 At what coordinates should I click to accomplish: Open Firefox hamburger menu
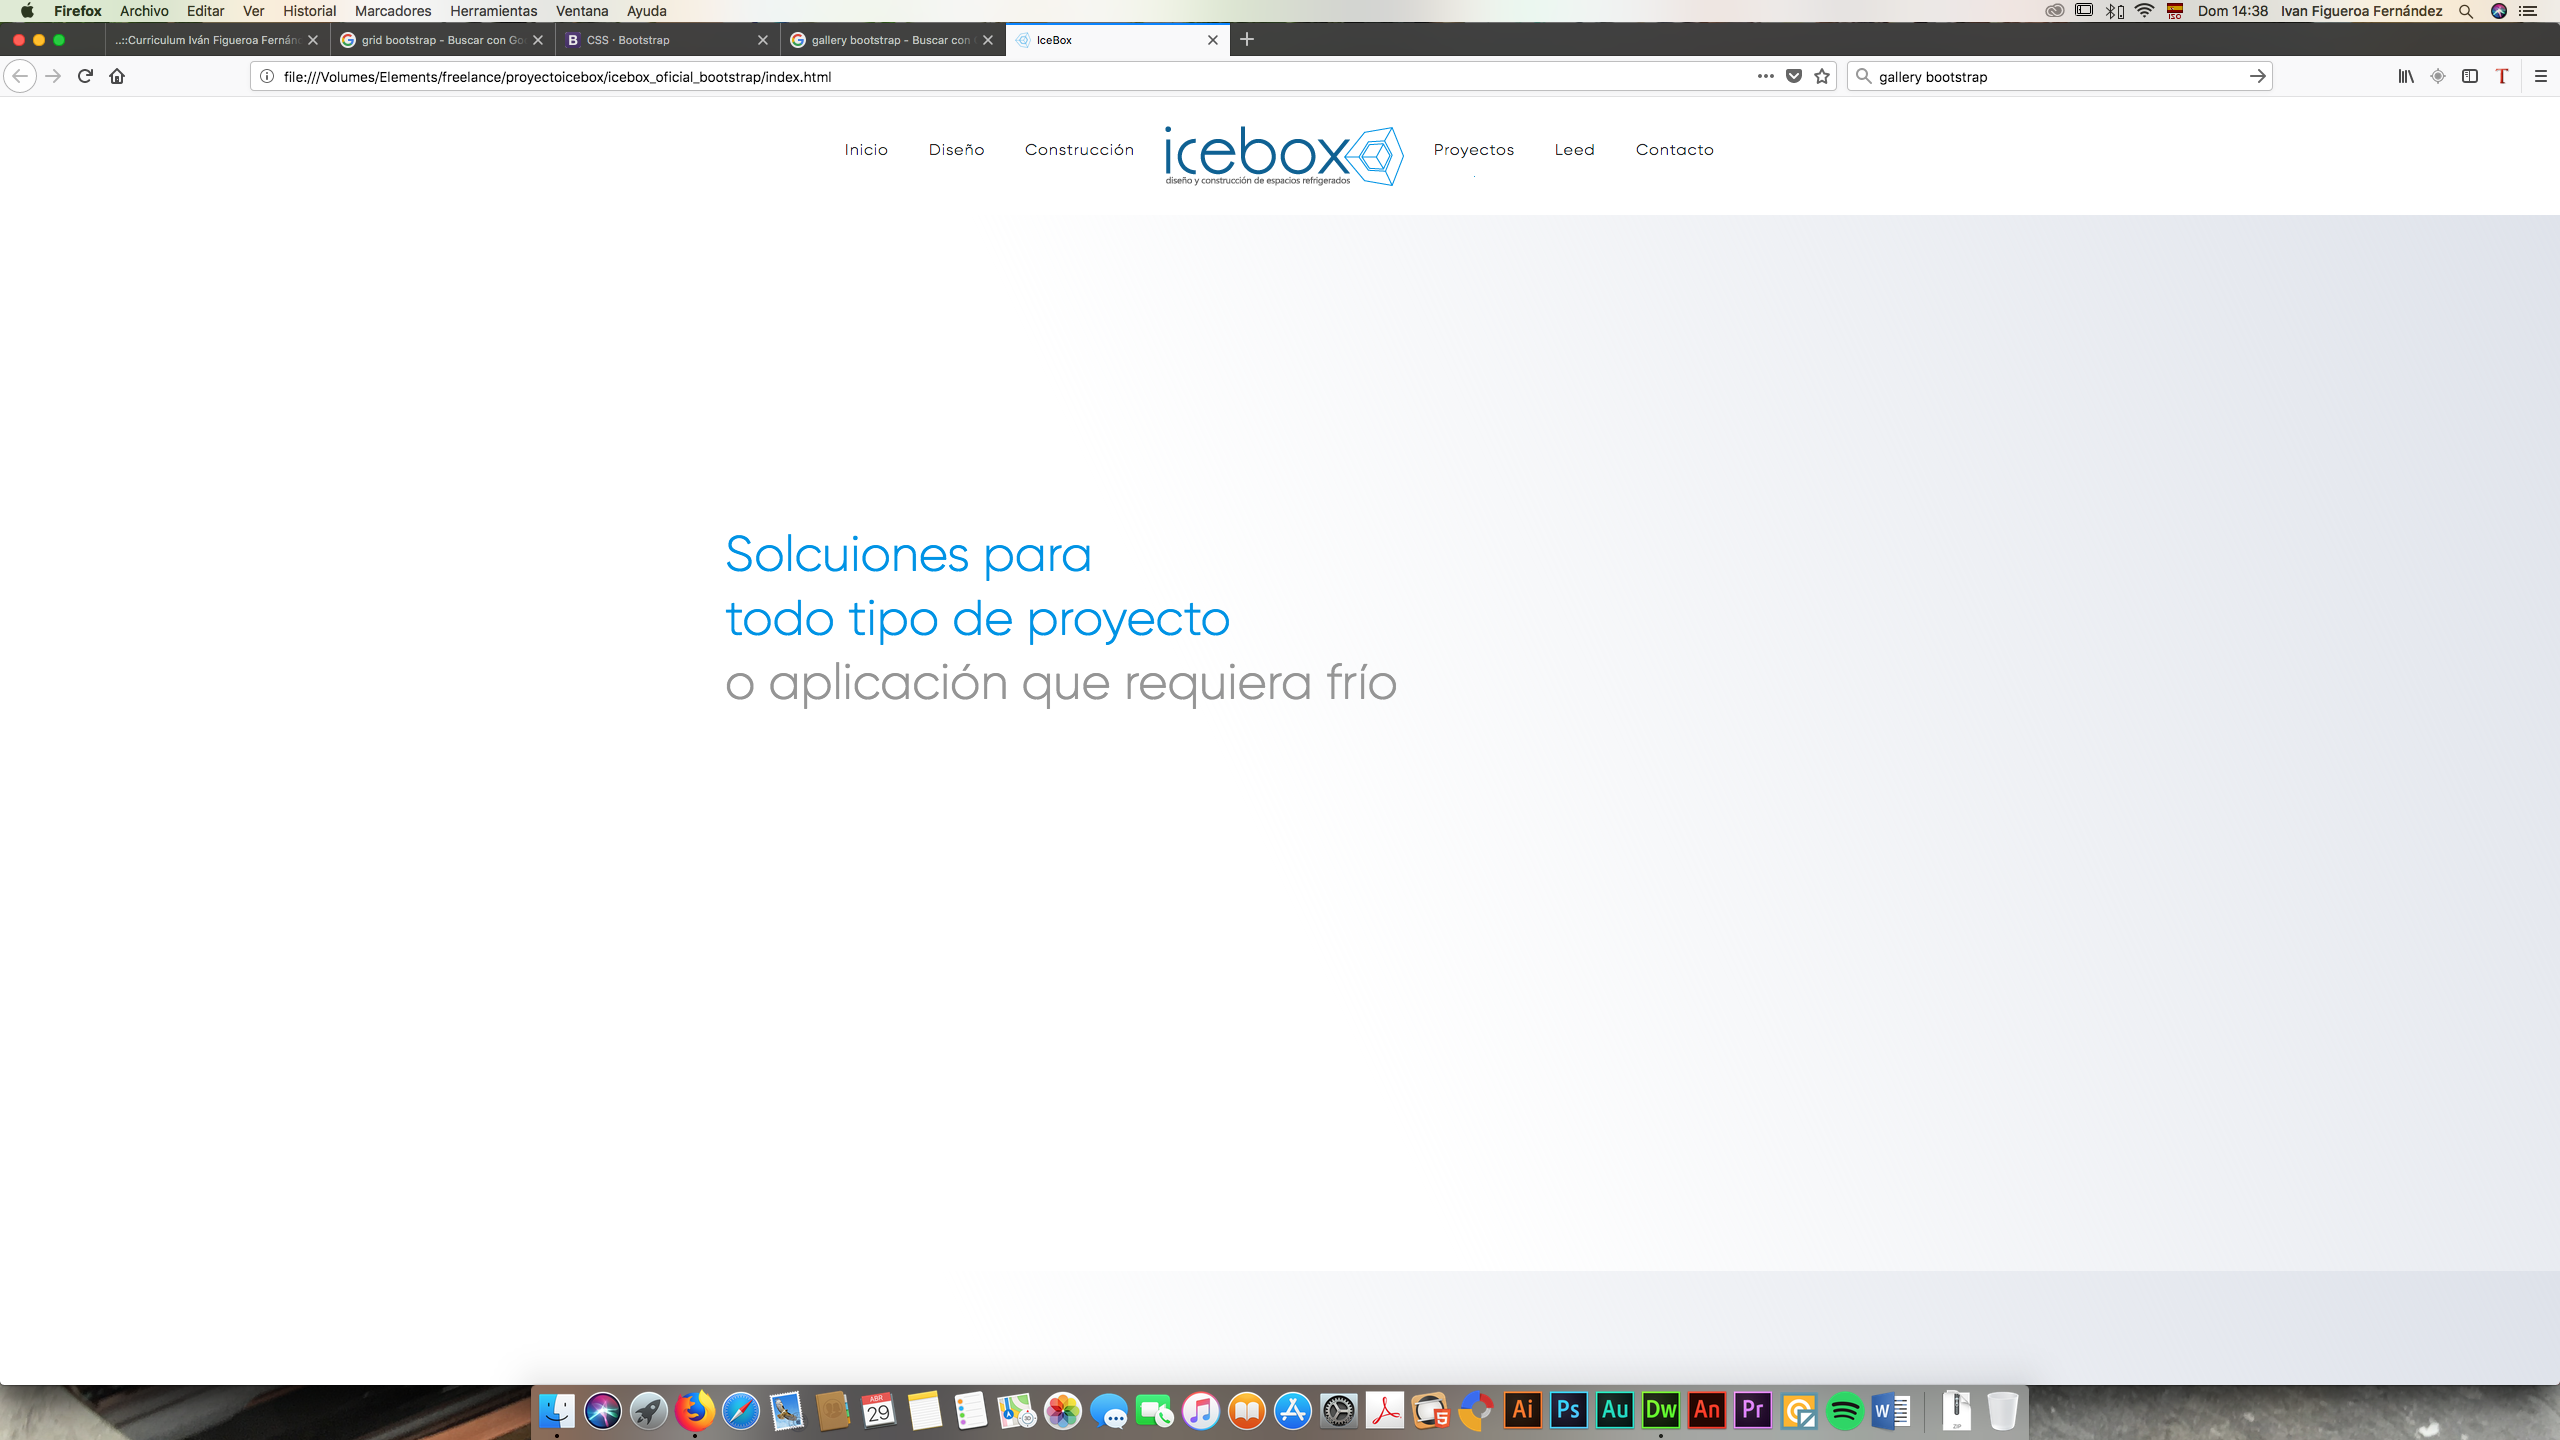point(2540,76)
